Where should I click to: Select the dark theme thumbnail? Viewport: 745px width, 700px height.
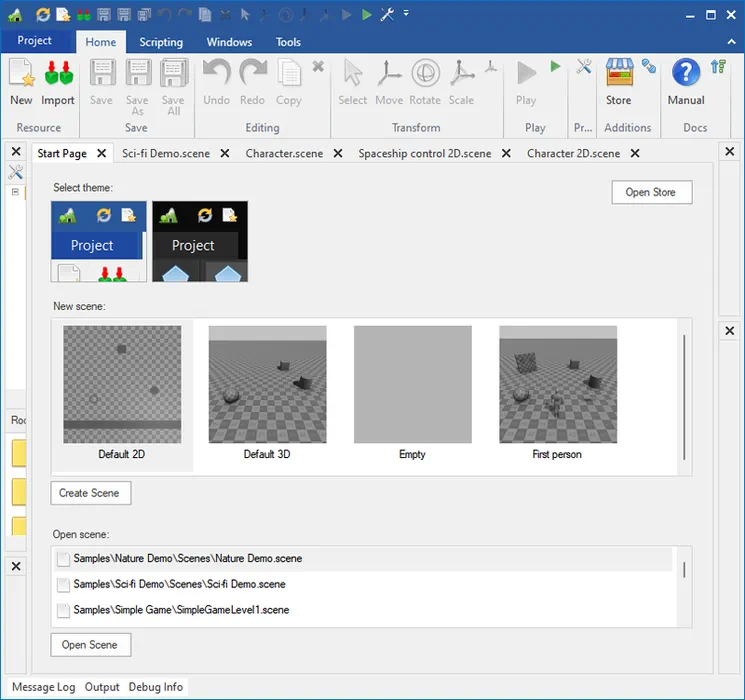point(199,242)
